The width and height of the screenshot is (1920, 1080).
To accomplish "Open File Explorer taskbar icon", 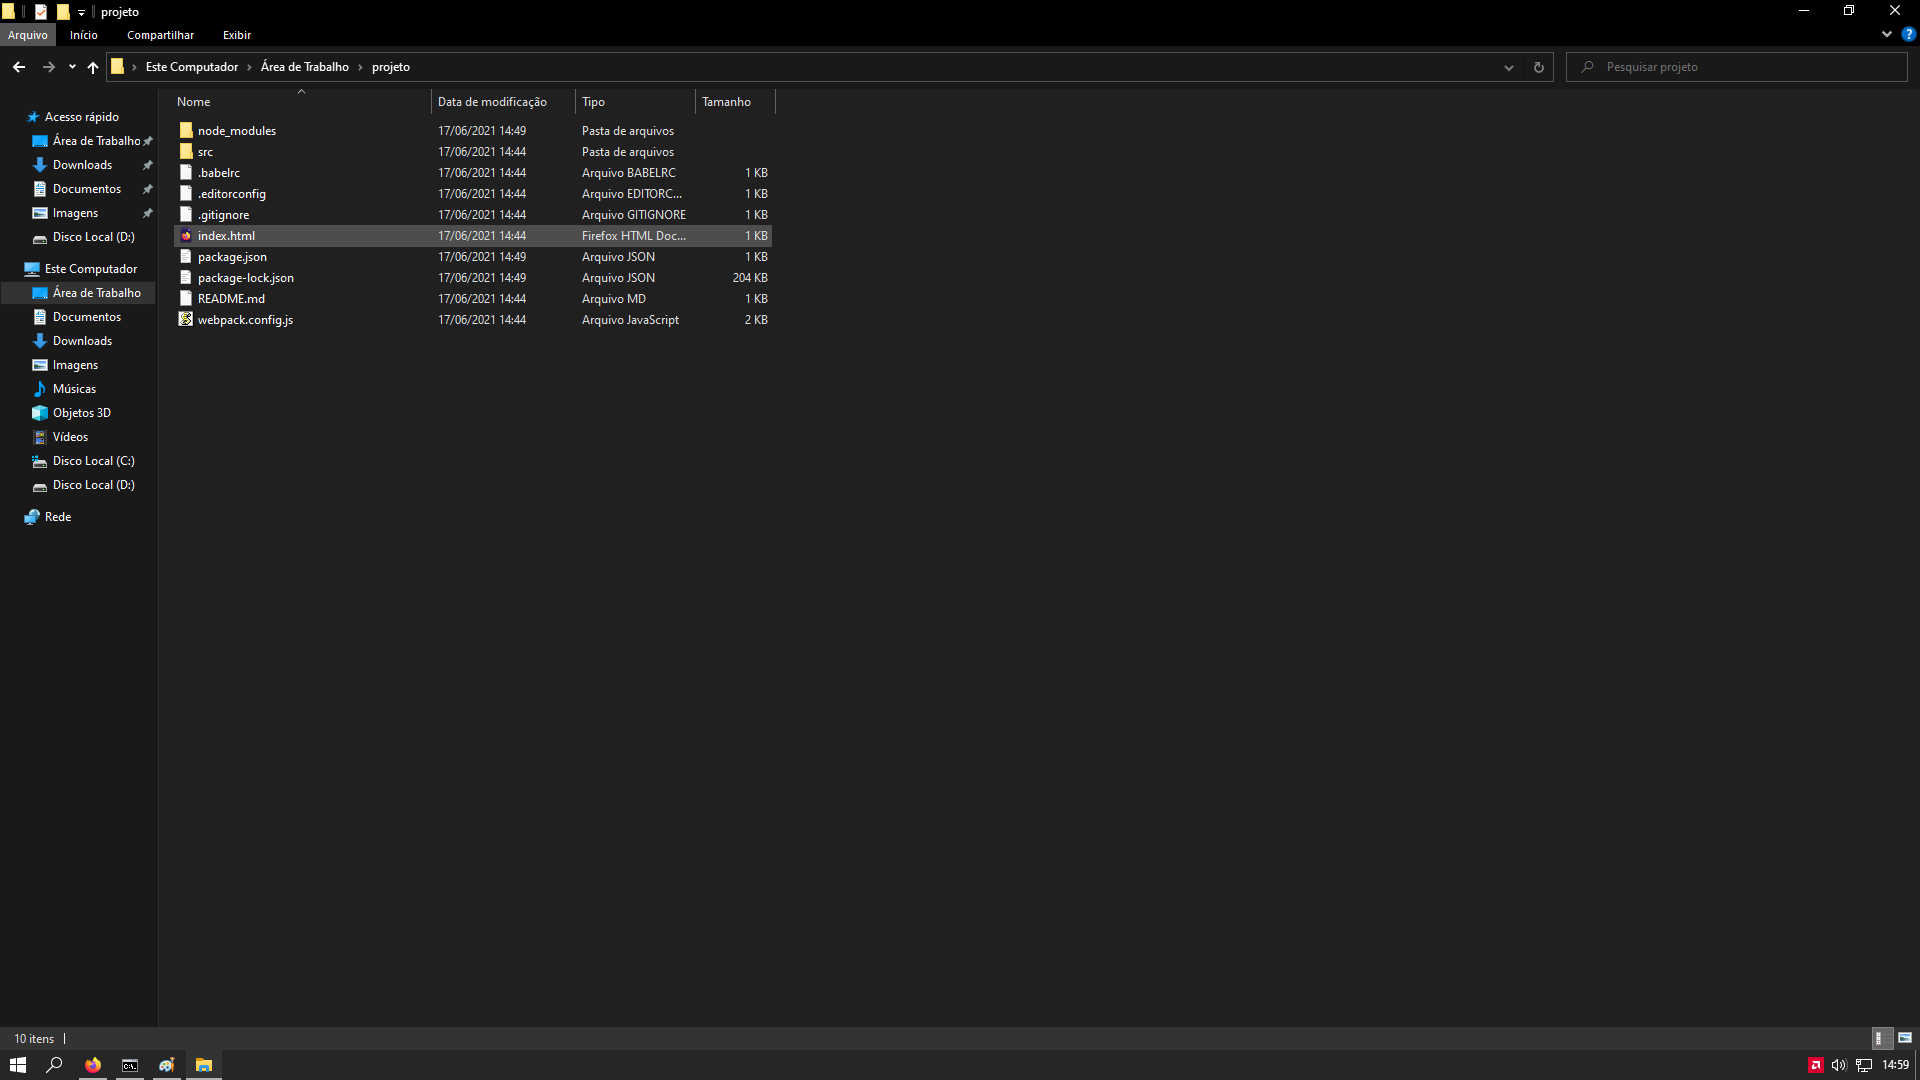I will [204, 1065].
